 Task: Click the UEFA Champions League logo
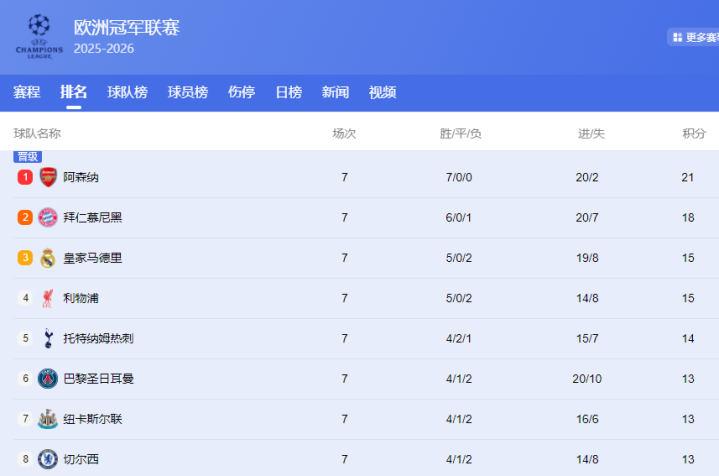(x=39, y=37)
